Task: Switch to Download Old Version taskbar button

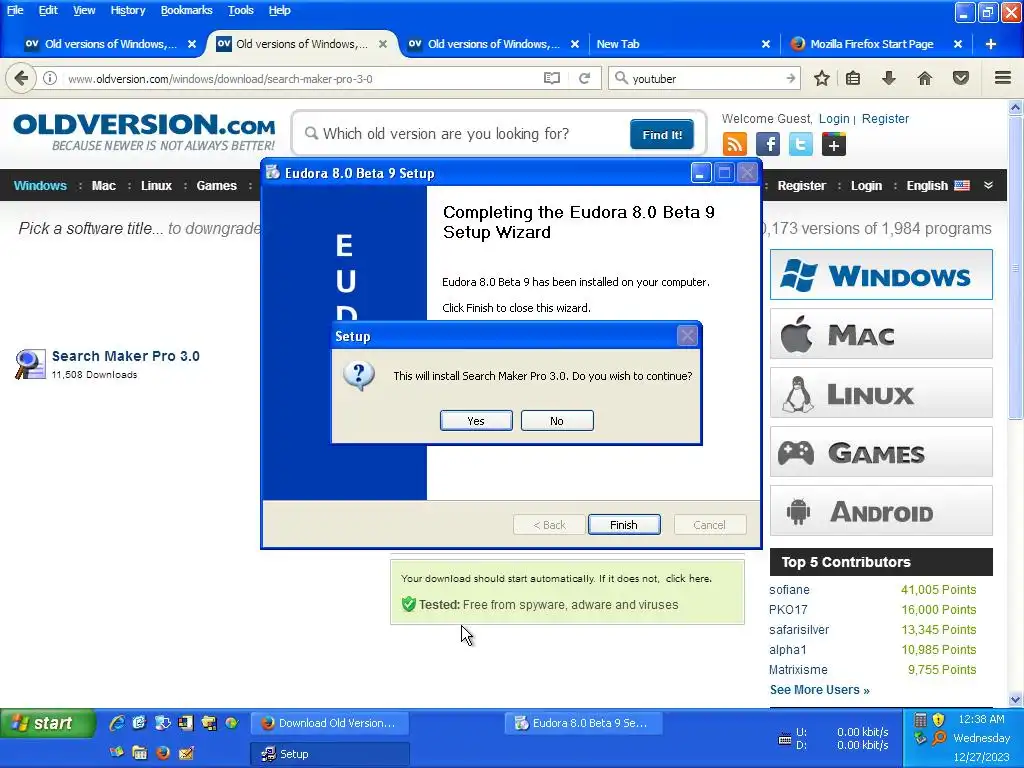Action: click(x=330, y=723)
